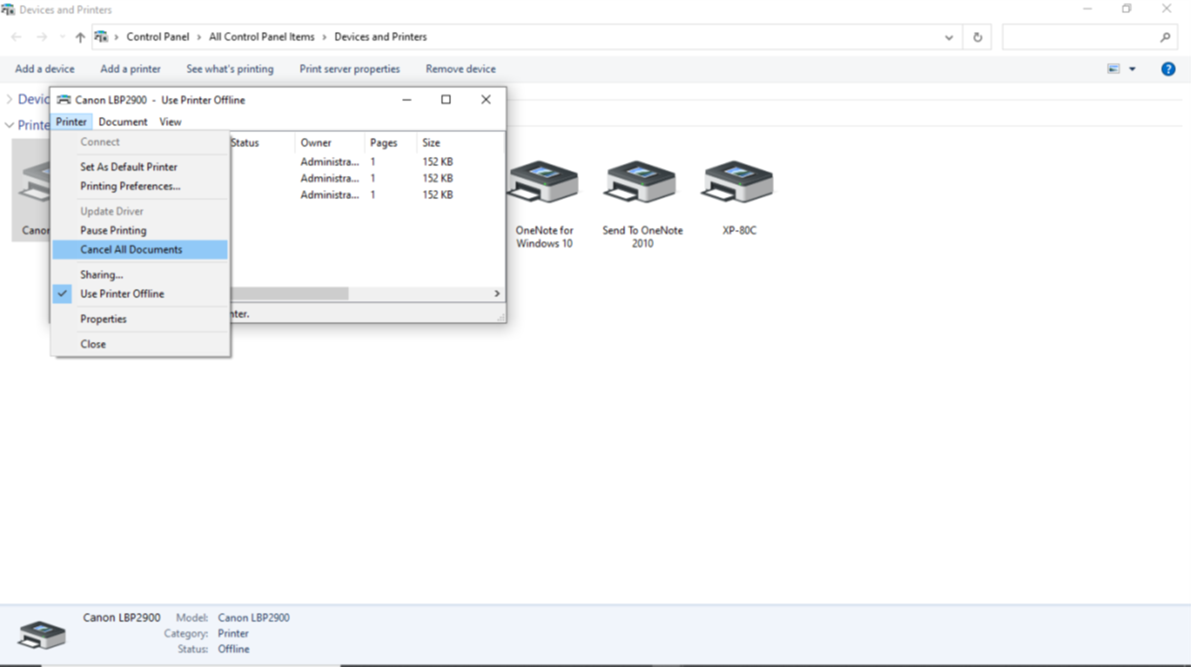Click the refresh icon beside address bar
1191x668 pixels.
click(977, 37)
